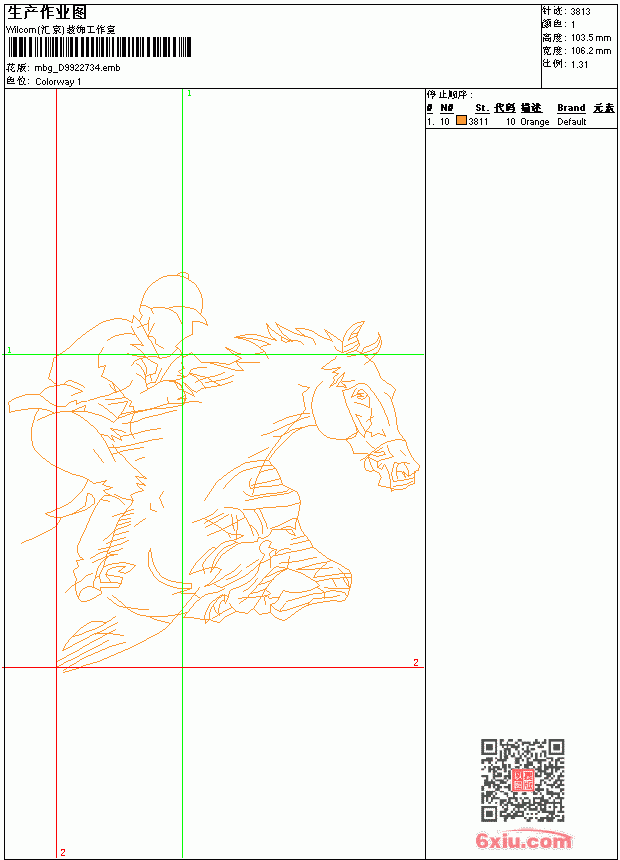Select the green marker 1 at left edge

9,350
